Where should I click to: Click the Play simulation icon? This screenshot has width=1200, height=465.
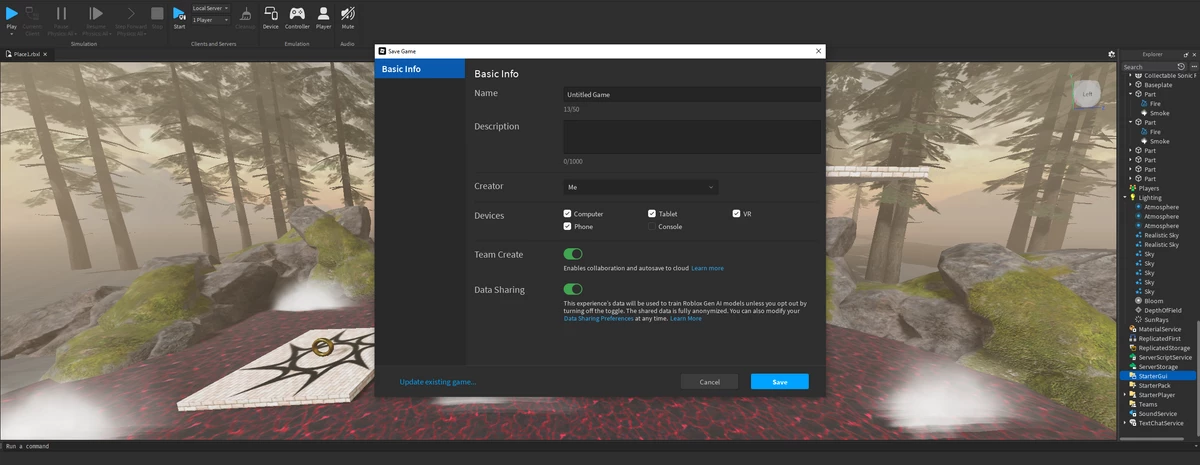pos(12,14)
